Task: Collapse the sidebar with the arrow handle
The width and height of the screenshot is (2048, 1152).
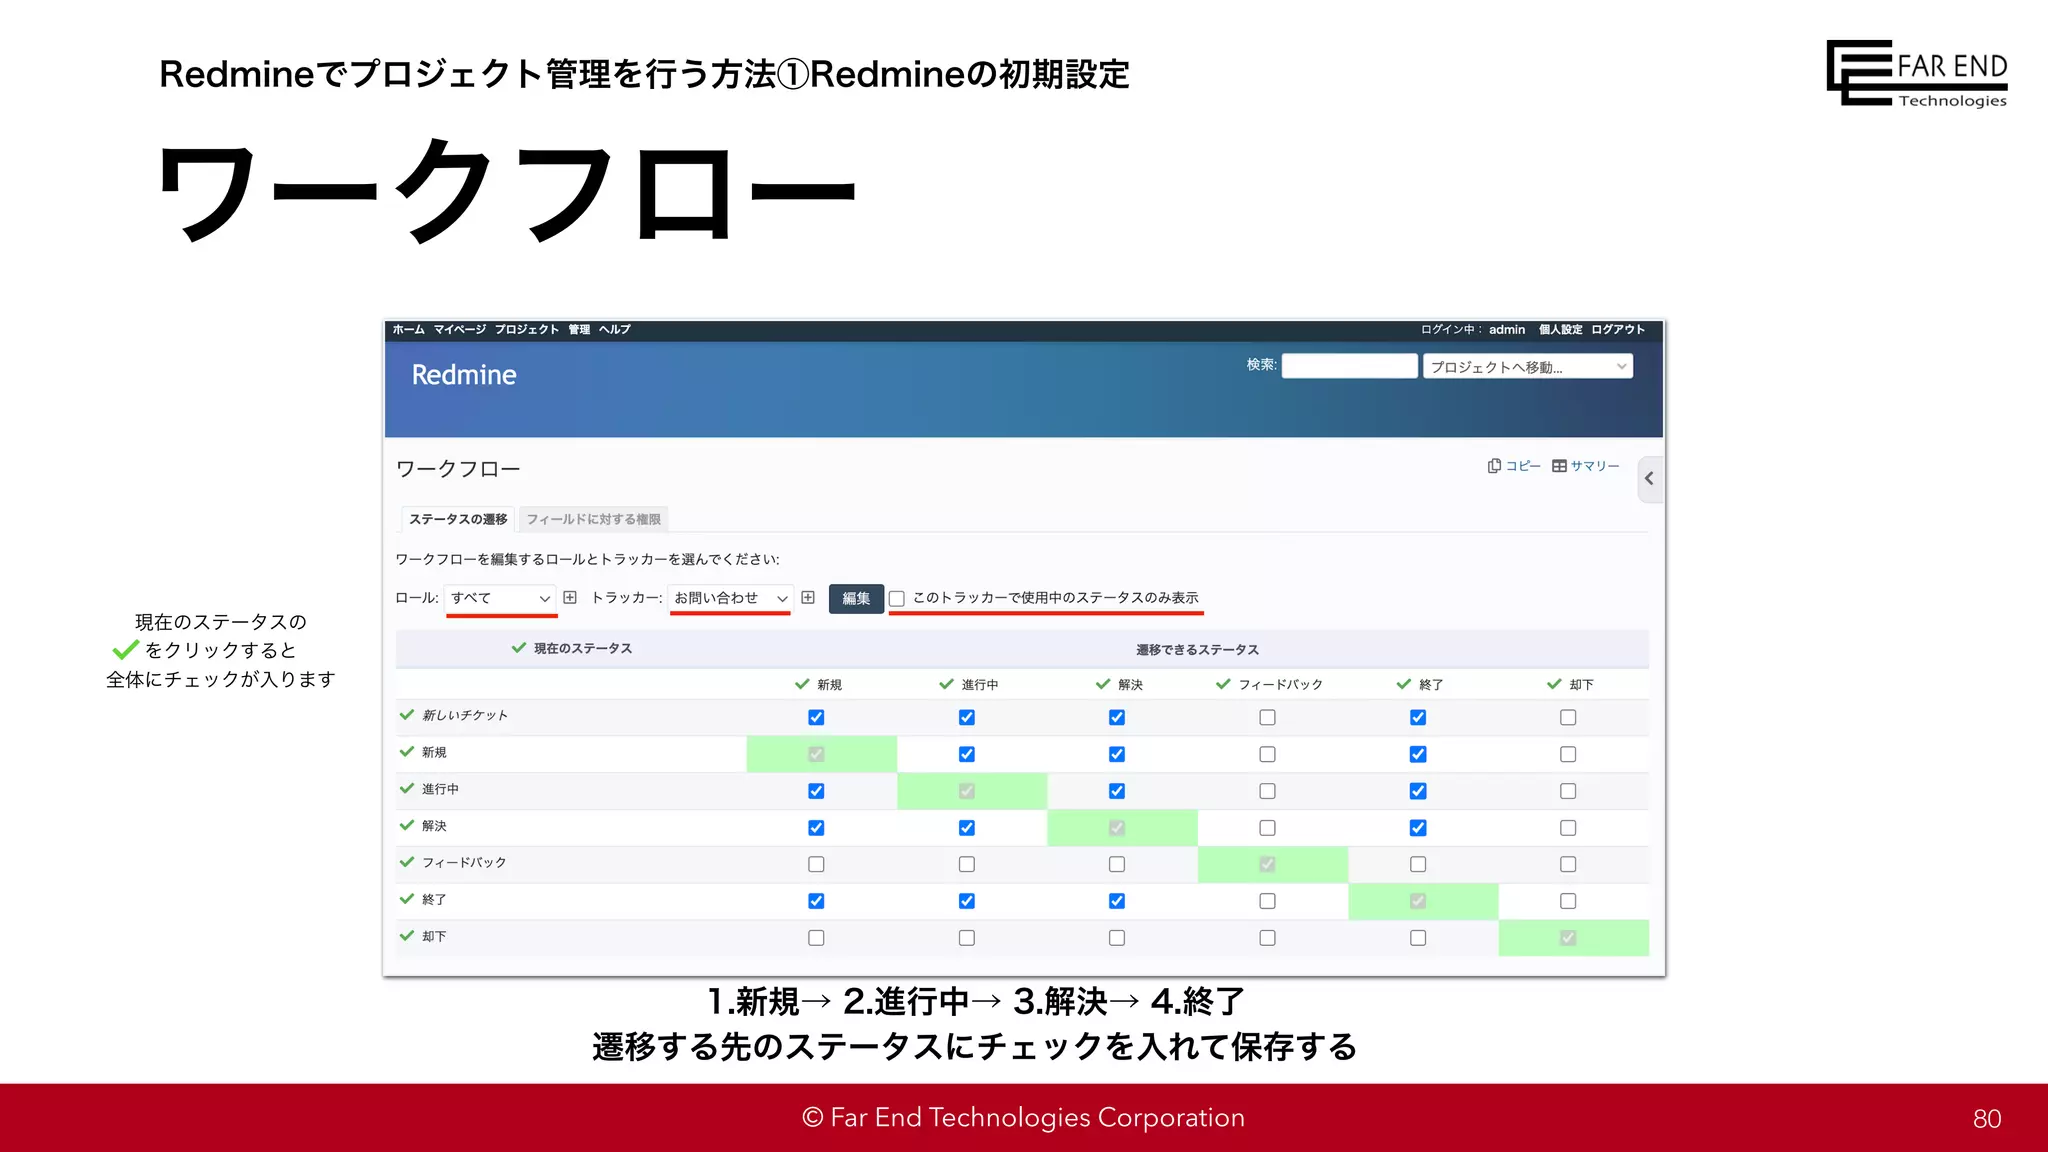Action: 1649,478
